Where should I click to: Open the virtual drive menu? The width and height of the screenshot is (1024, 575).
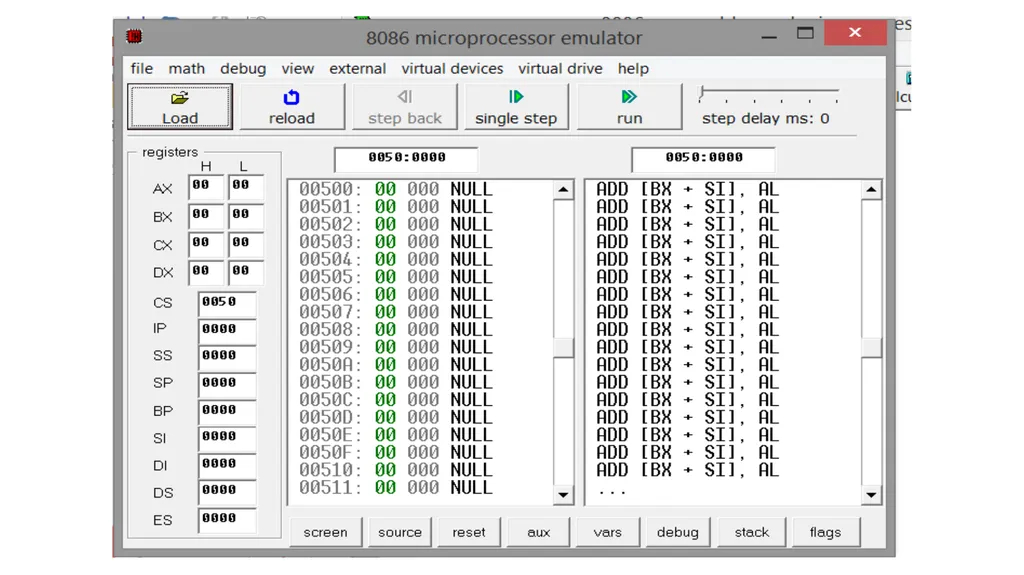click(560, 69)
